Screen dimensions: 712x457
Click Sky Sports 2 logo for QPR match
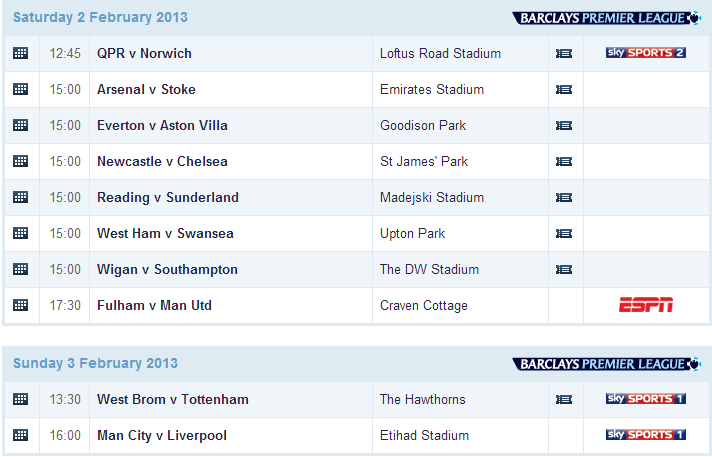(x=646, y=53)
